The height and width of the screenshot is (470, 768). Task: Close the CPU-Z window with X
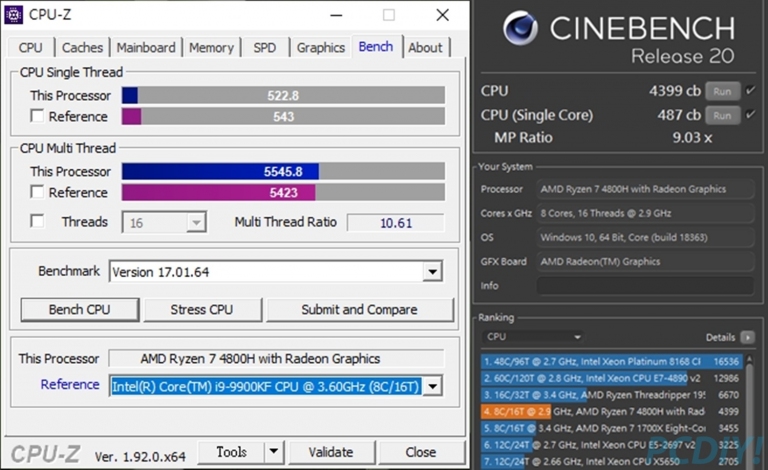[442, 15]
